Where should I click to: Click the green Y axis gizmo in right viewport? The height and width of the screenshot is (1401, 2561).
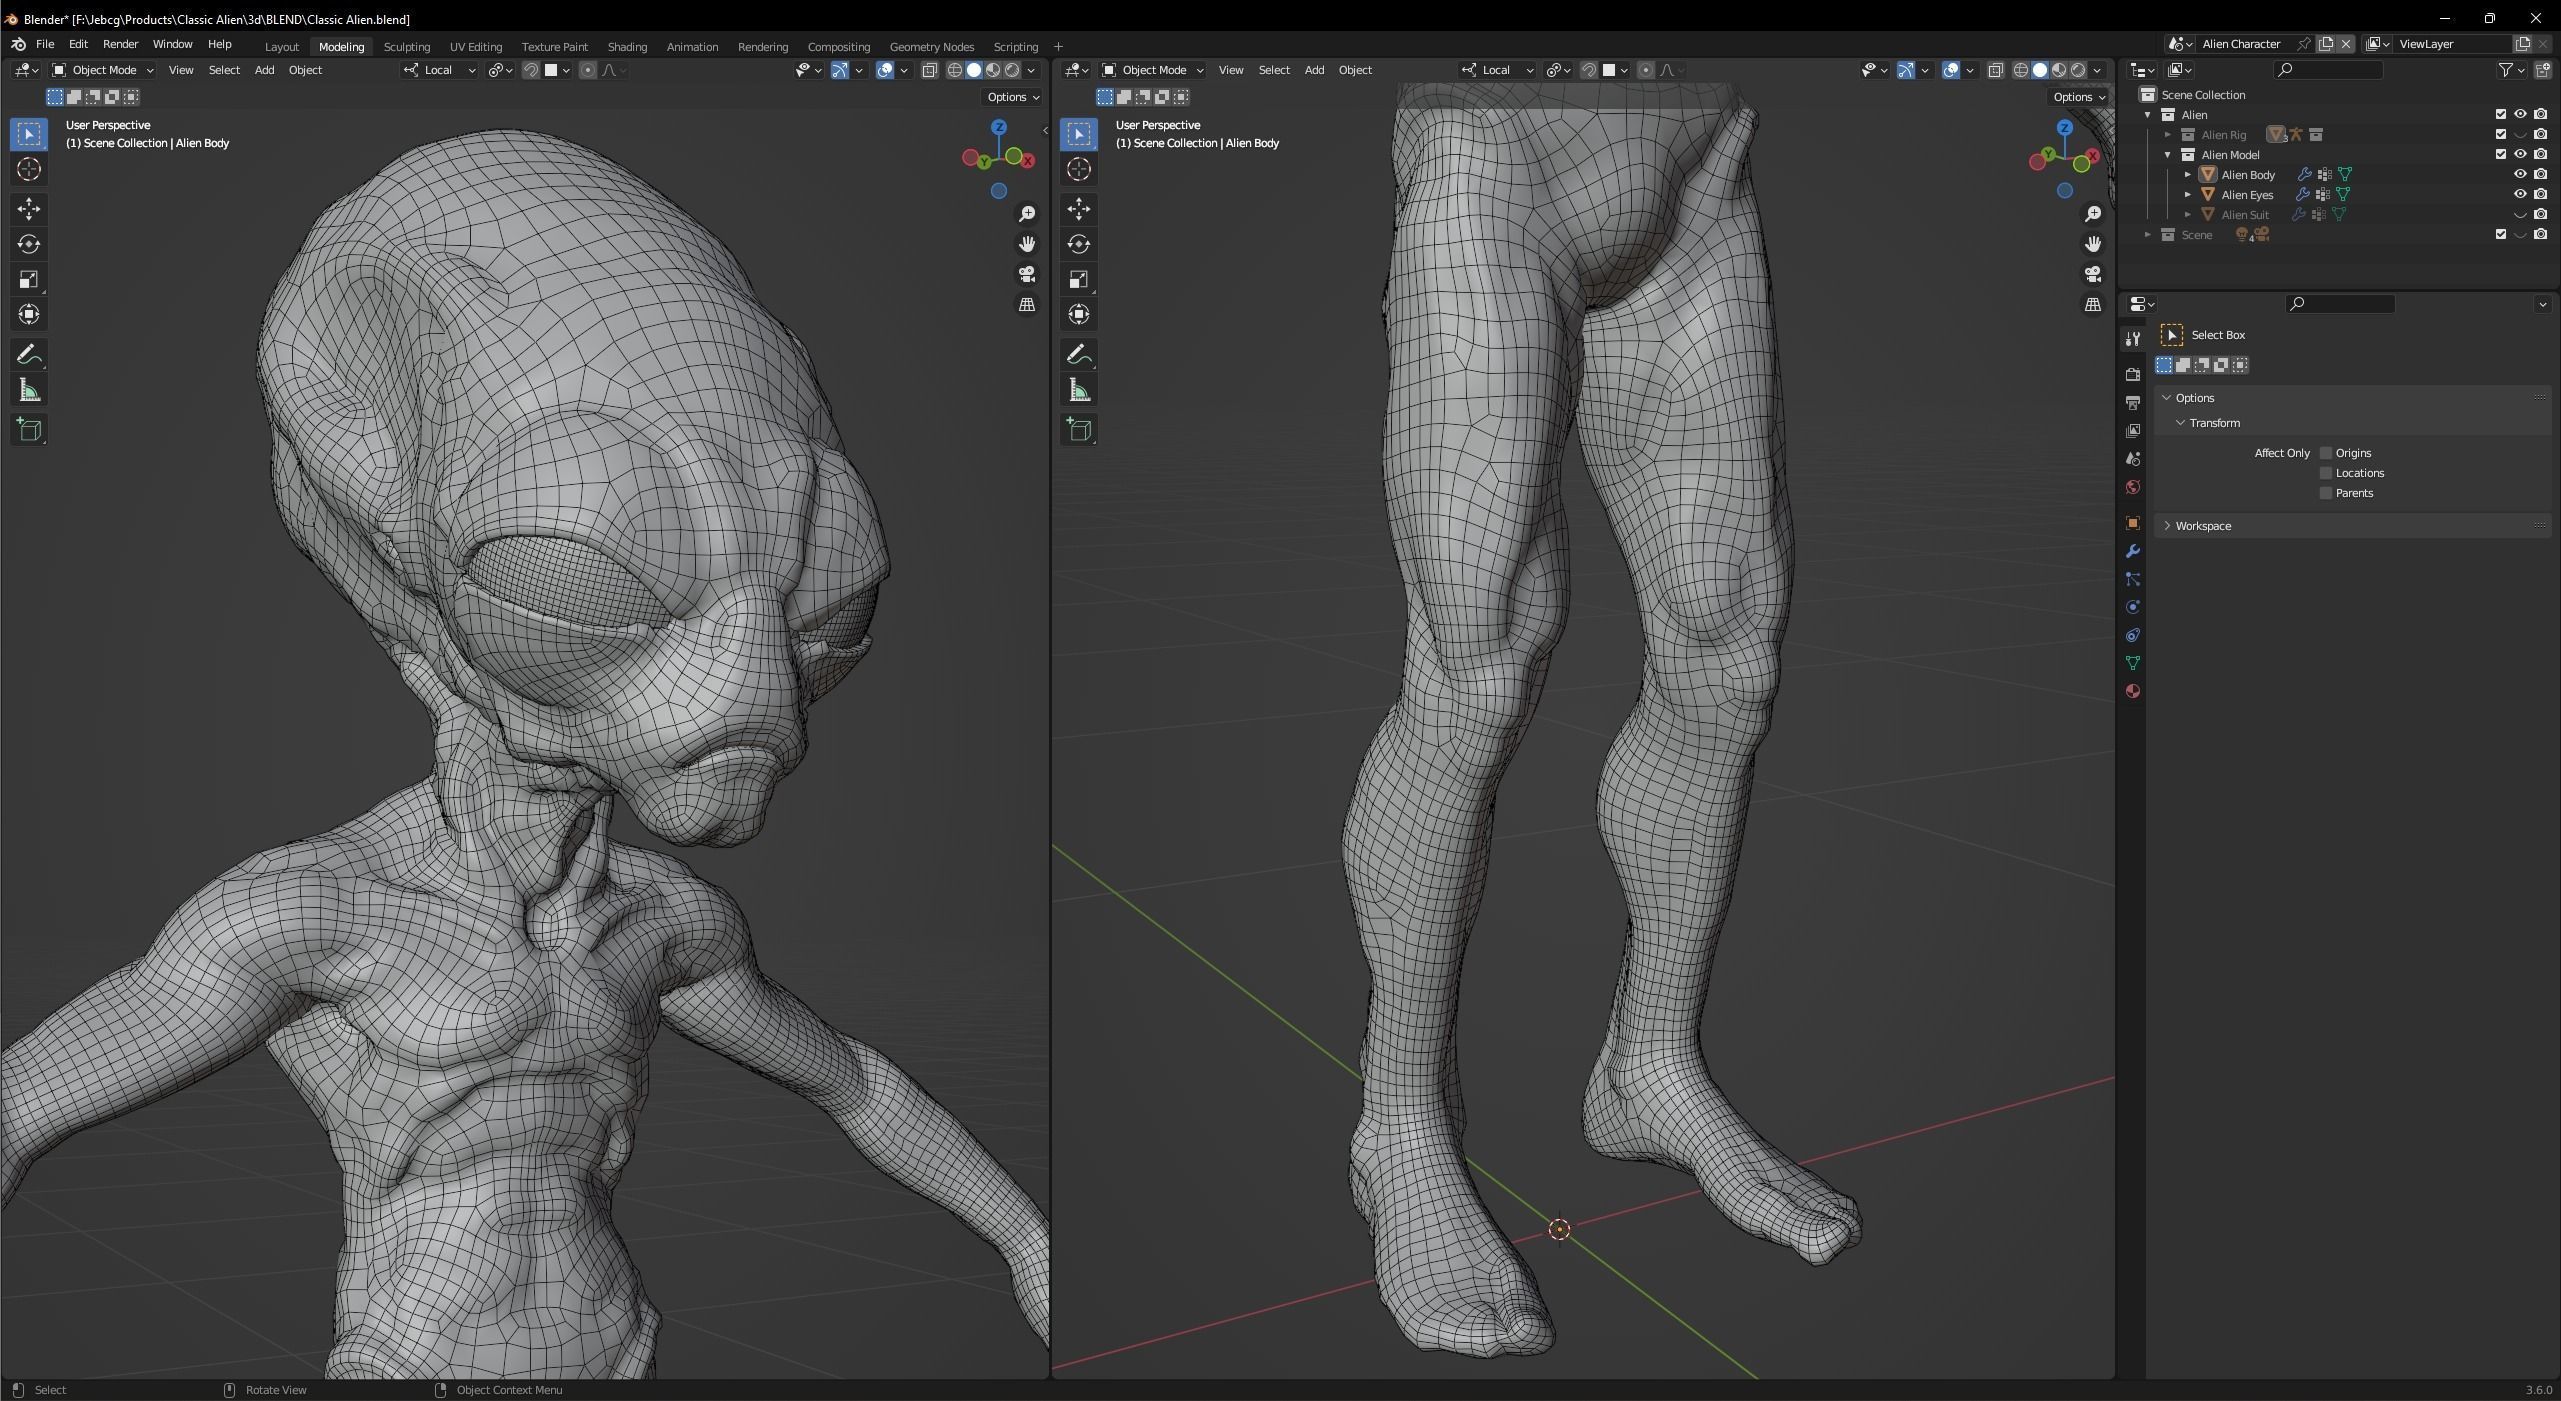point(2048,154)
